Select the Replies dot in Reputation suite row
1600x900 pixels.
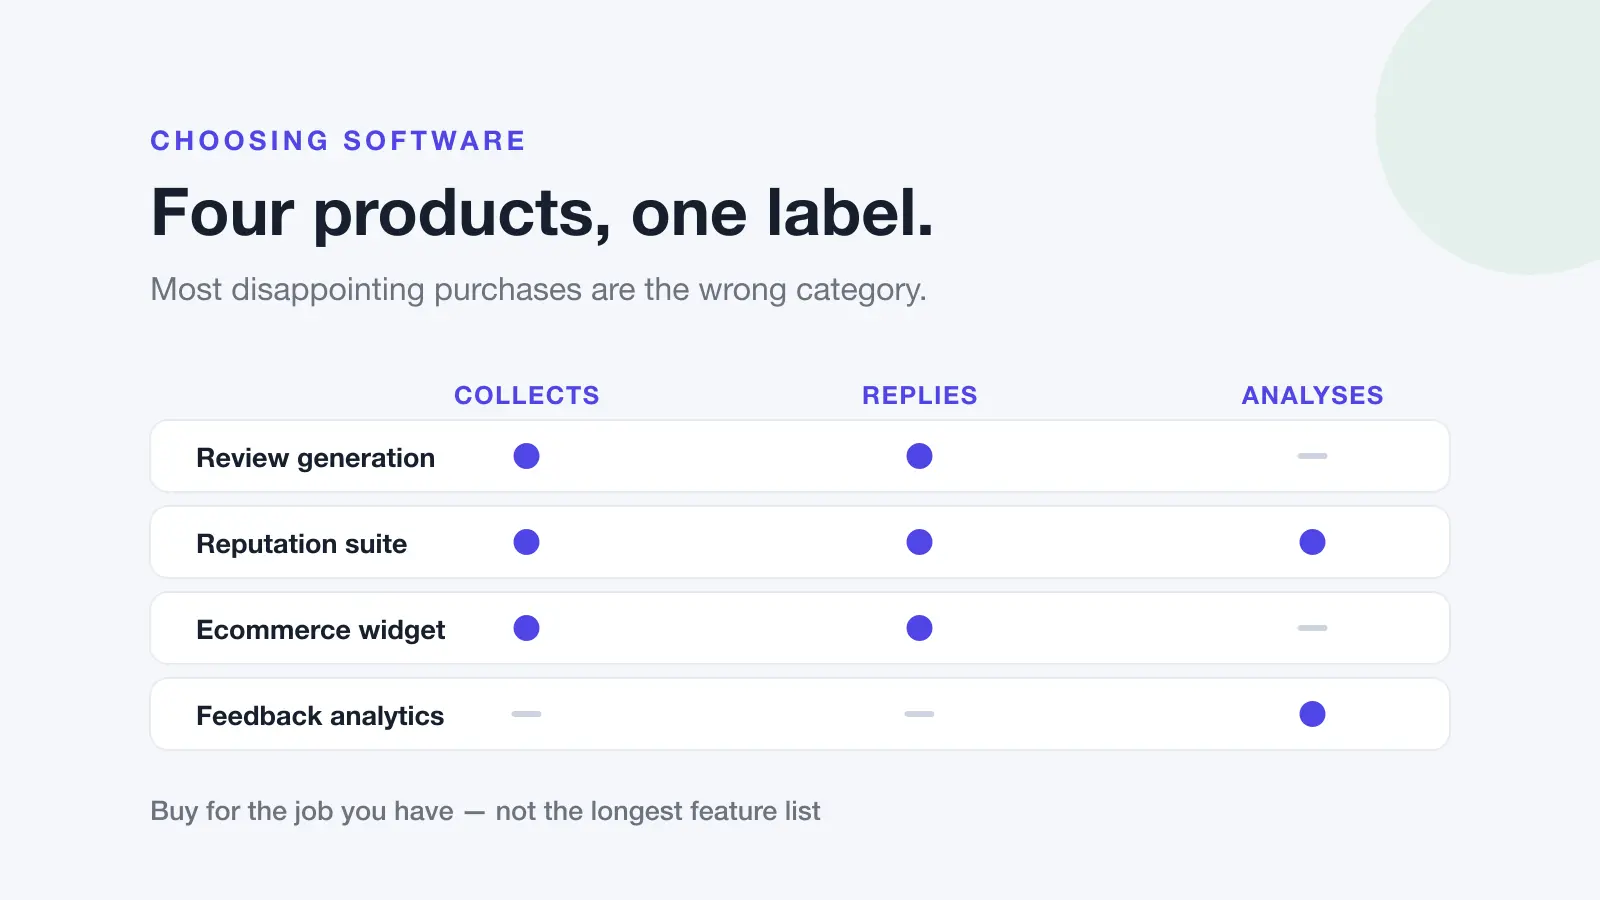(919, 542)
